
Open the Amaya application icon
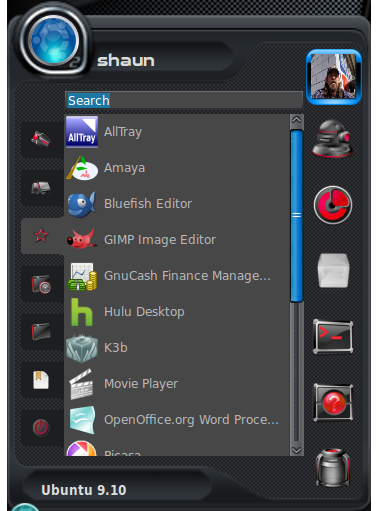(x=82, y=168)
